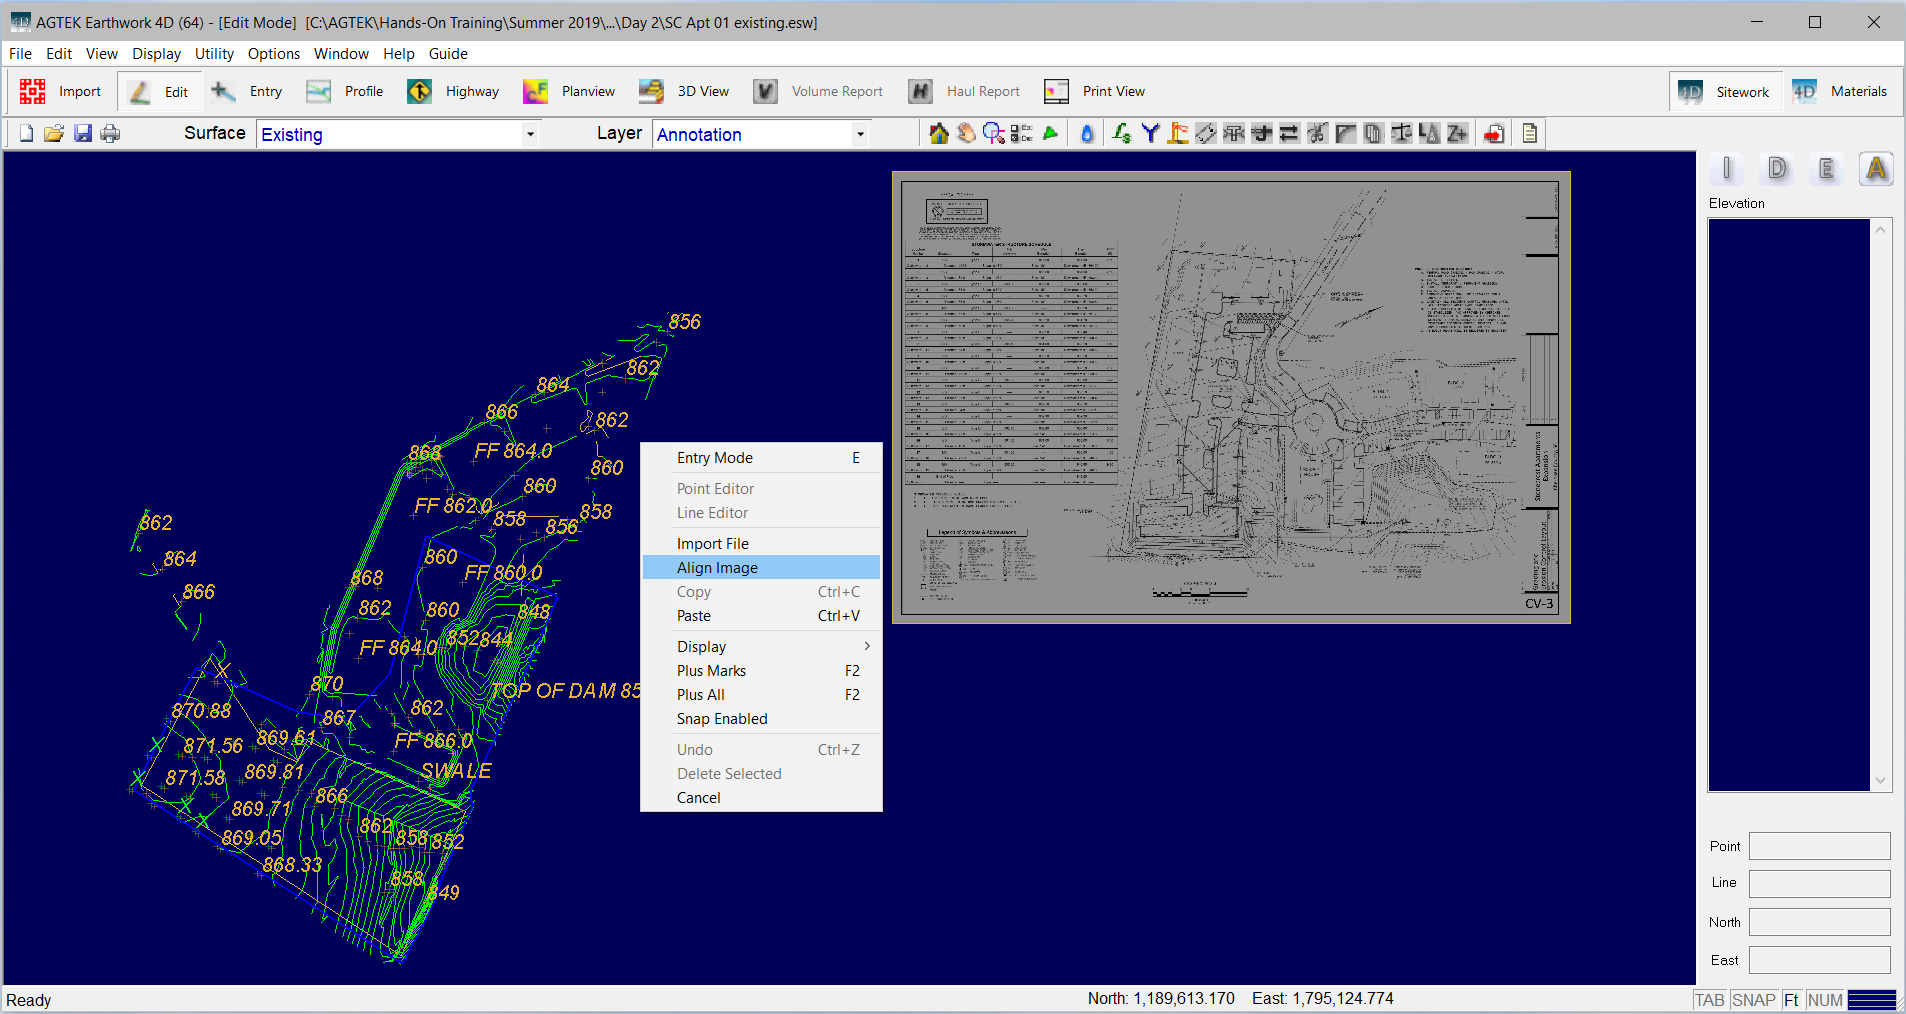
Task: Click the house icon in the toolbar
Action: [x=938, y=134]
